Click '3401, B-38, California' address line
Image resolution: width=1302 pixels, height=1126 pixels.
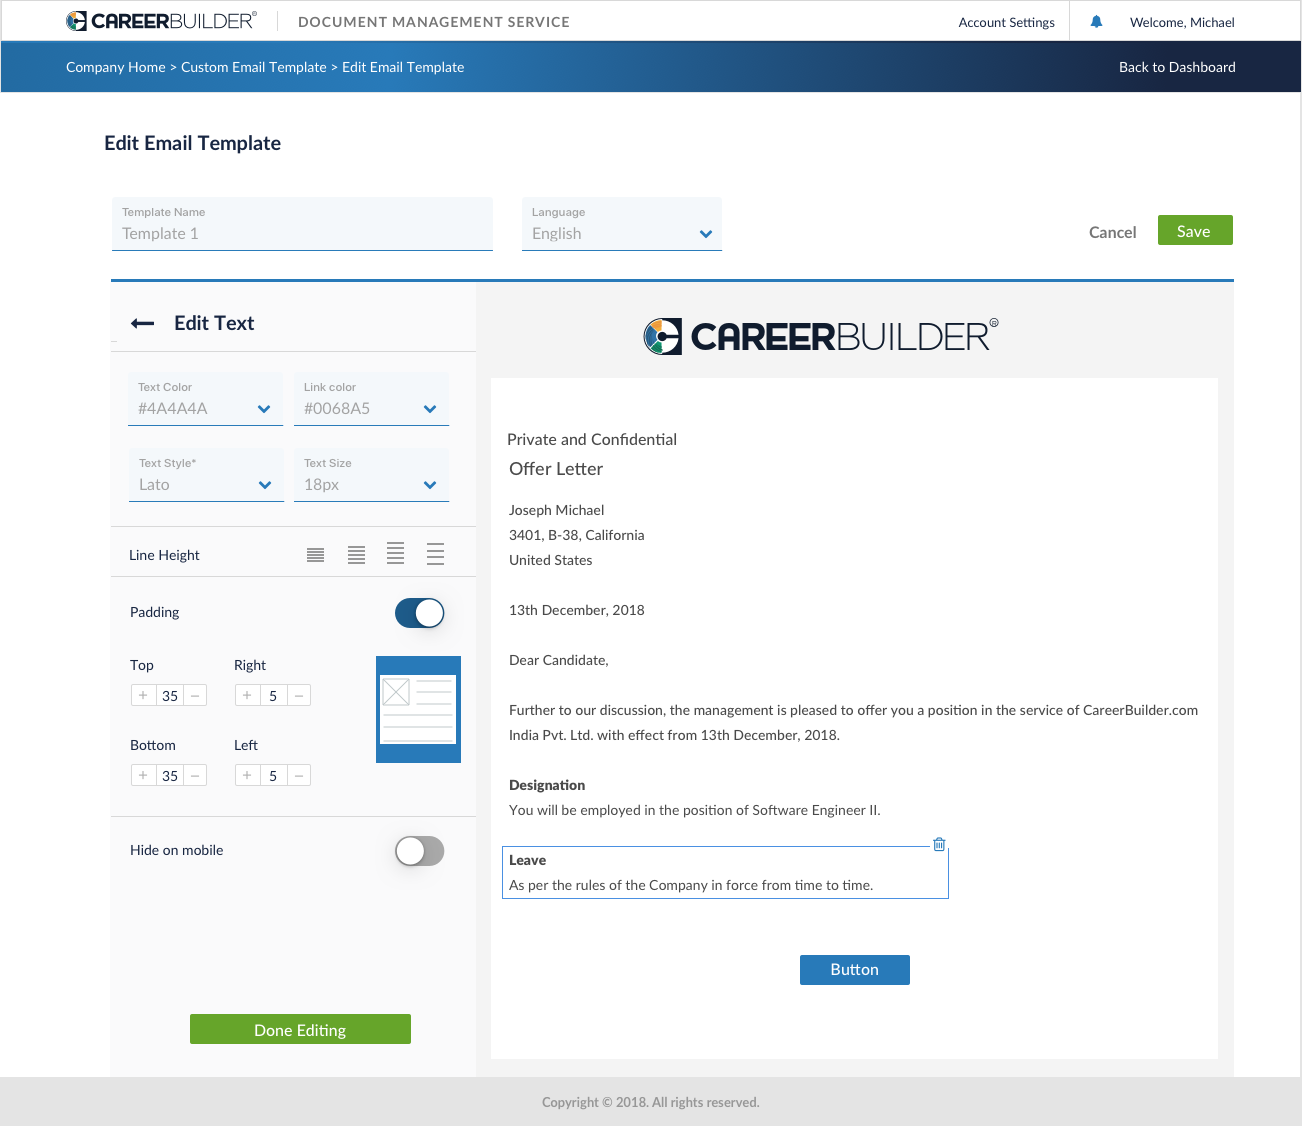pyautogui.click(x=577, y=535)
